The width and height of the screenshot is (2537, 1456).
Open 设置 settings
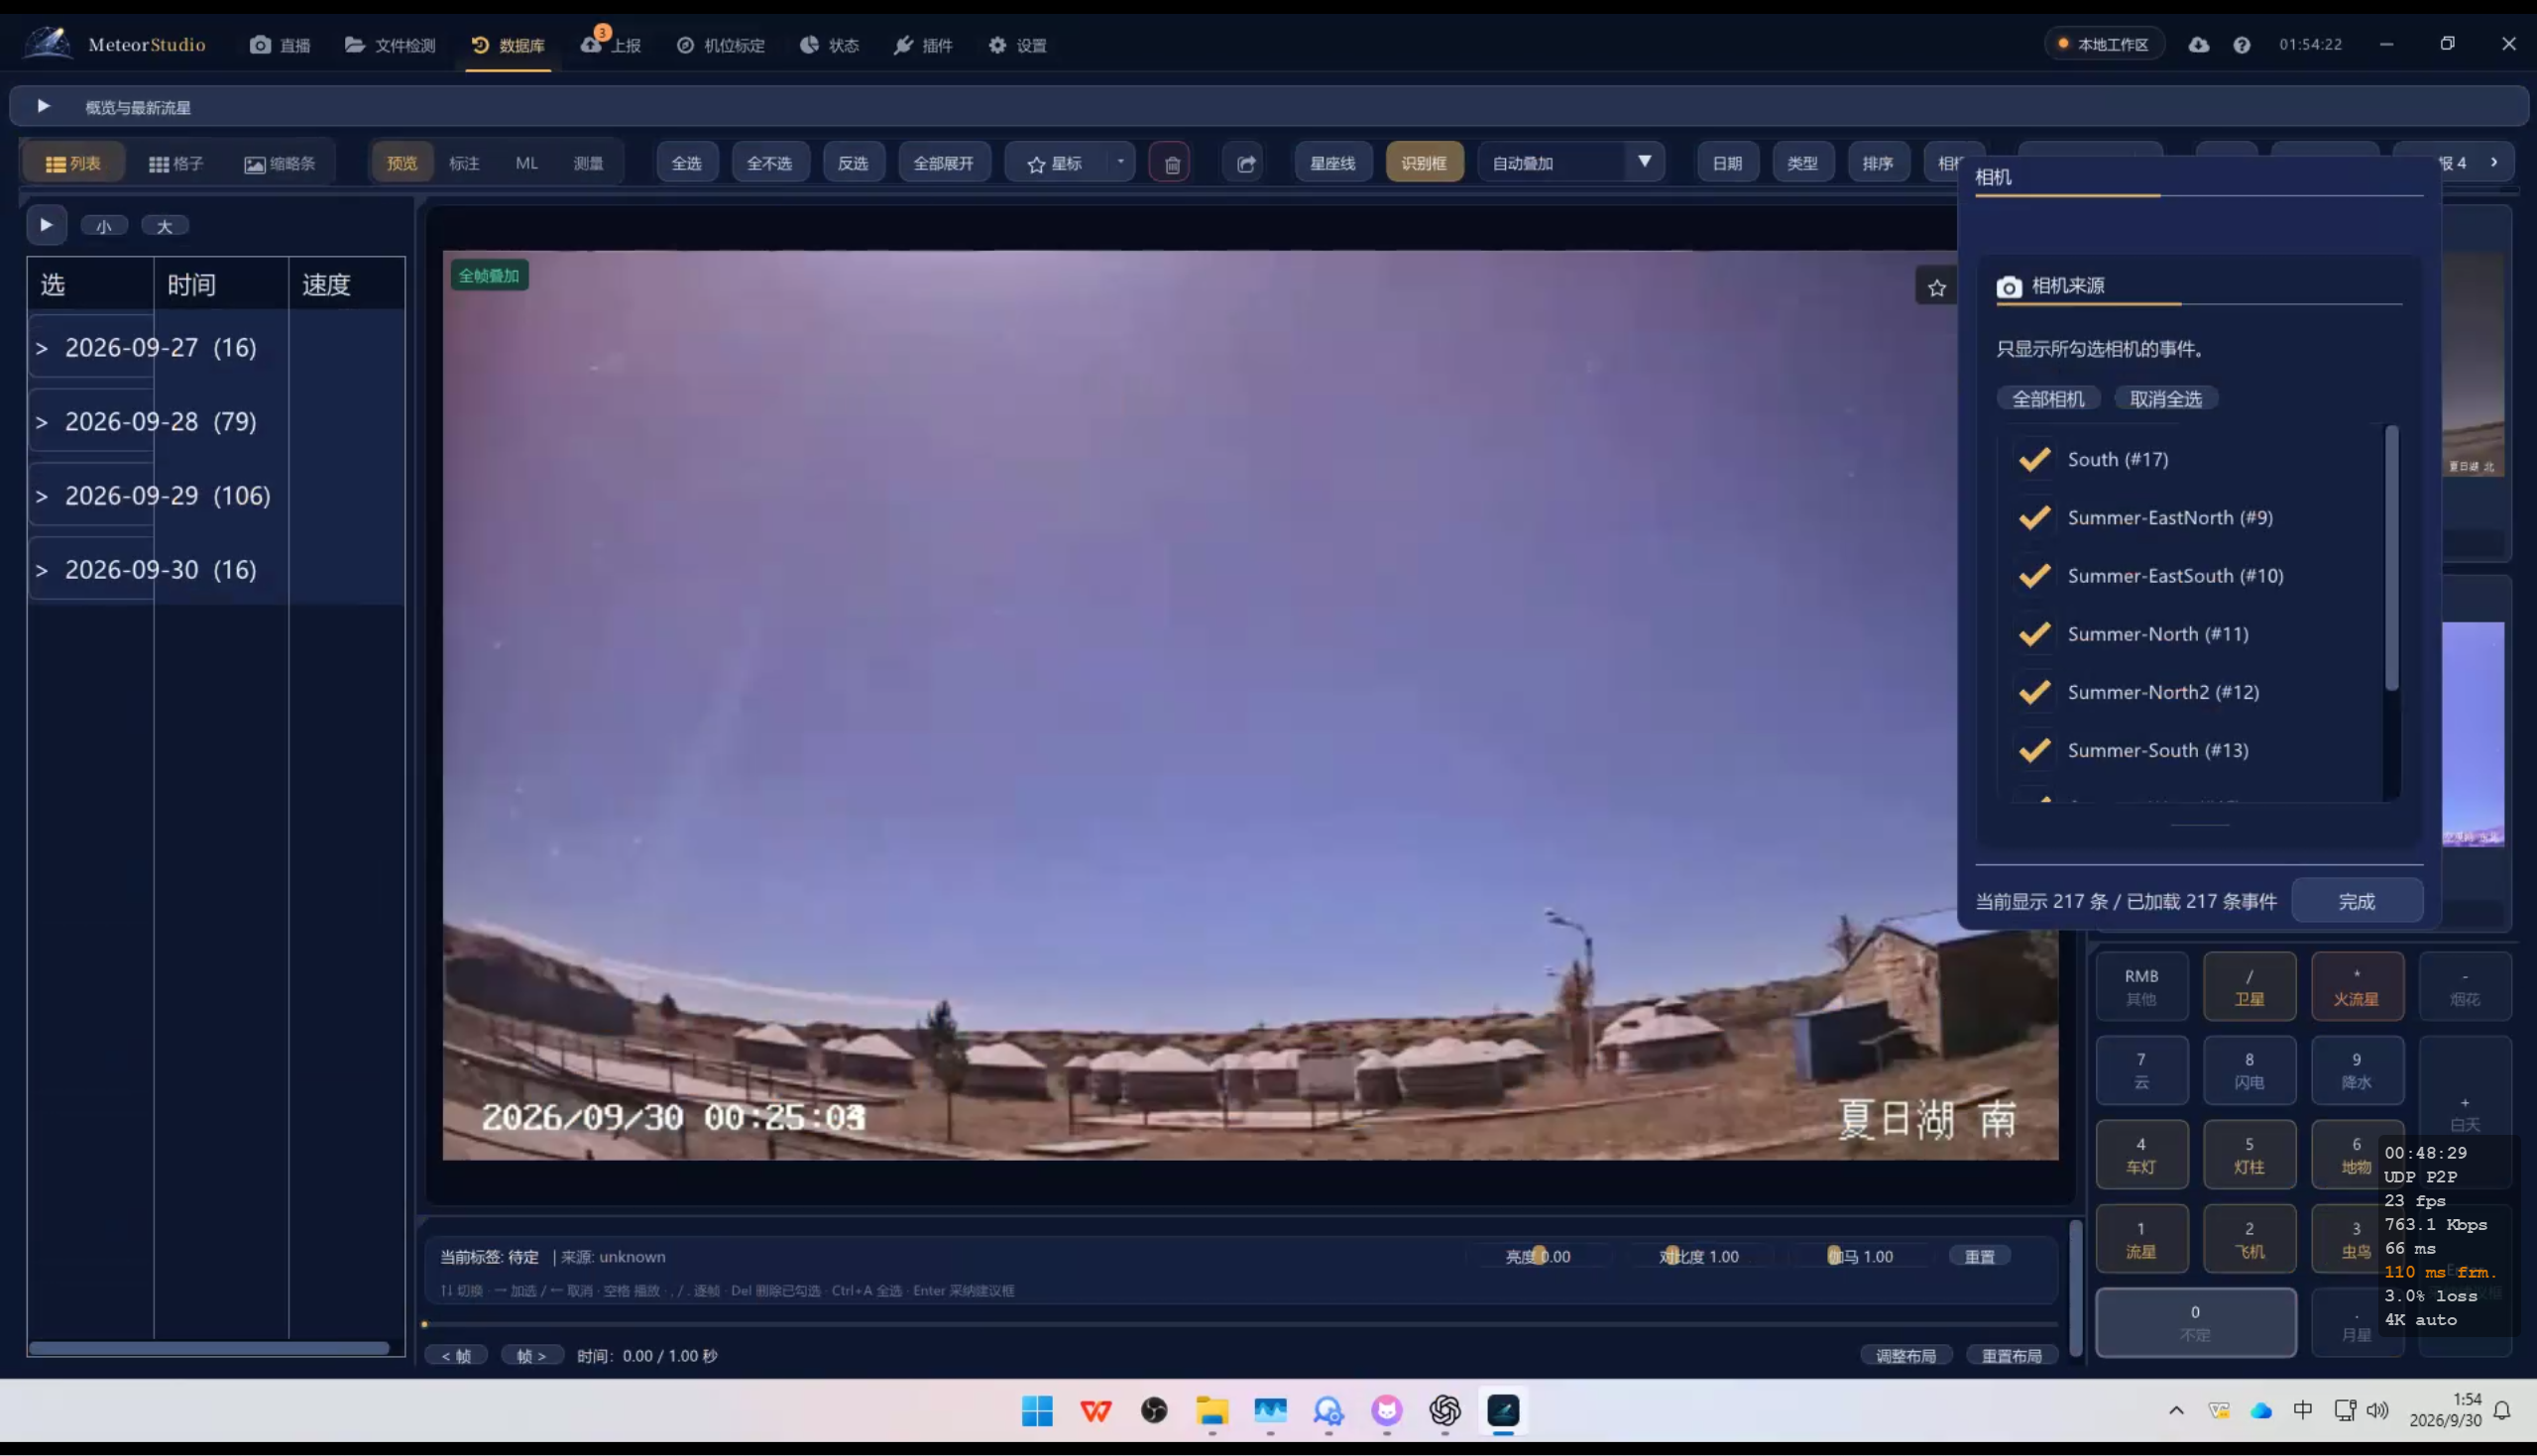1018,45
